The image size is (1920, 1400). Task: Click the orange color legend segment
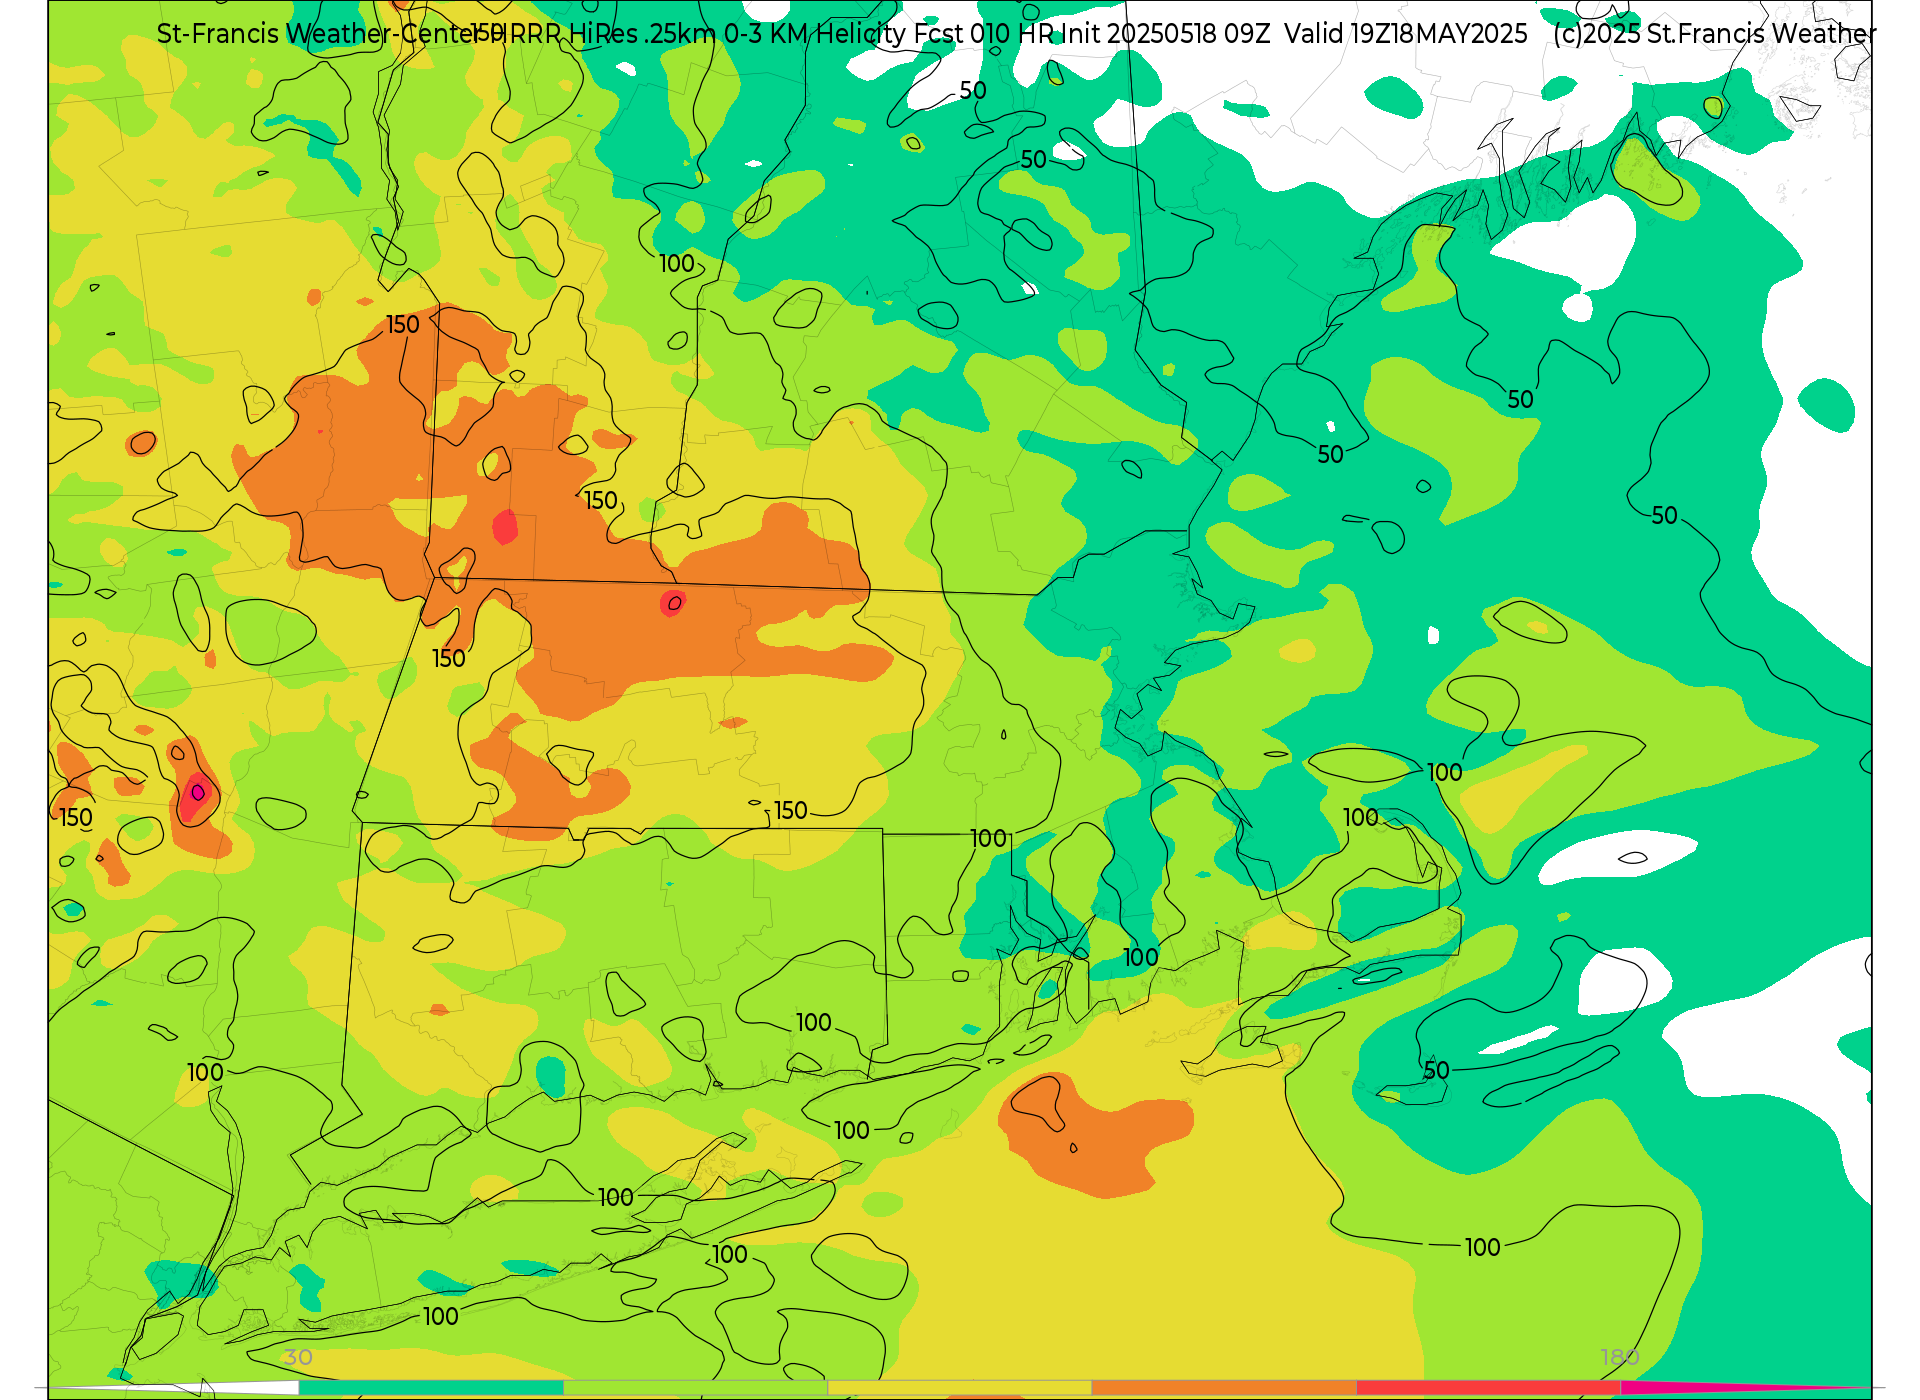coord(1224,1388)
